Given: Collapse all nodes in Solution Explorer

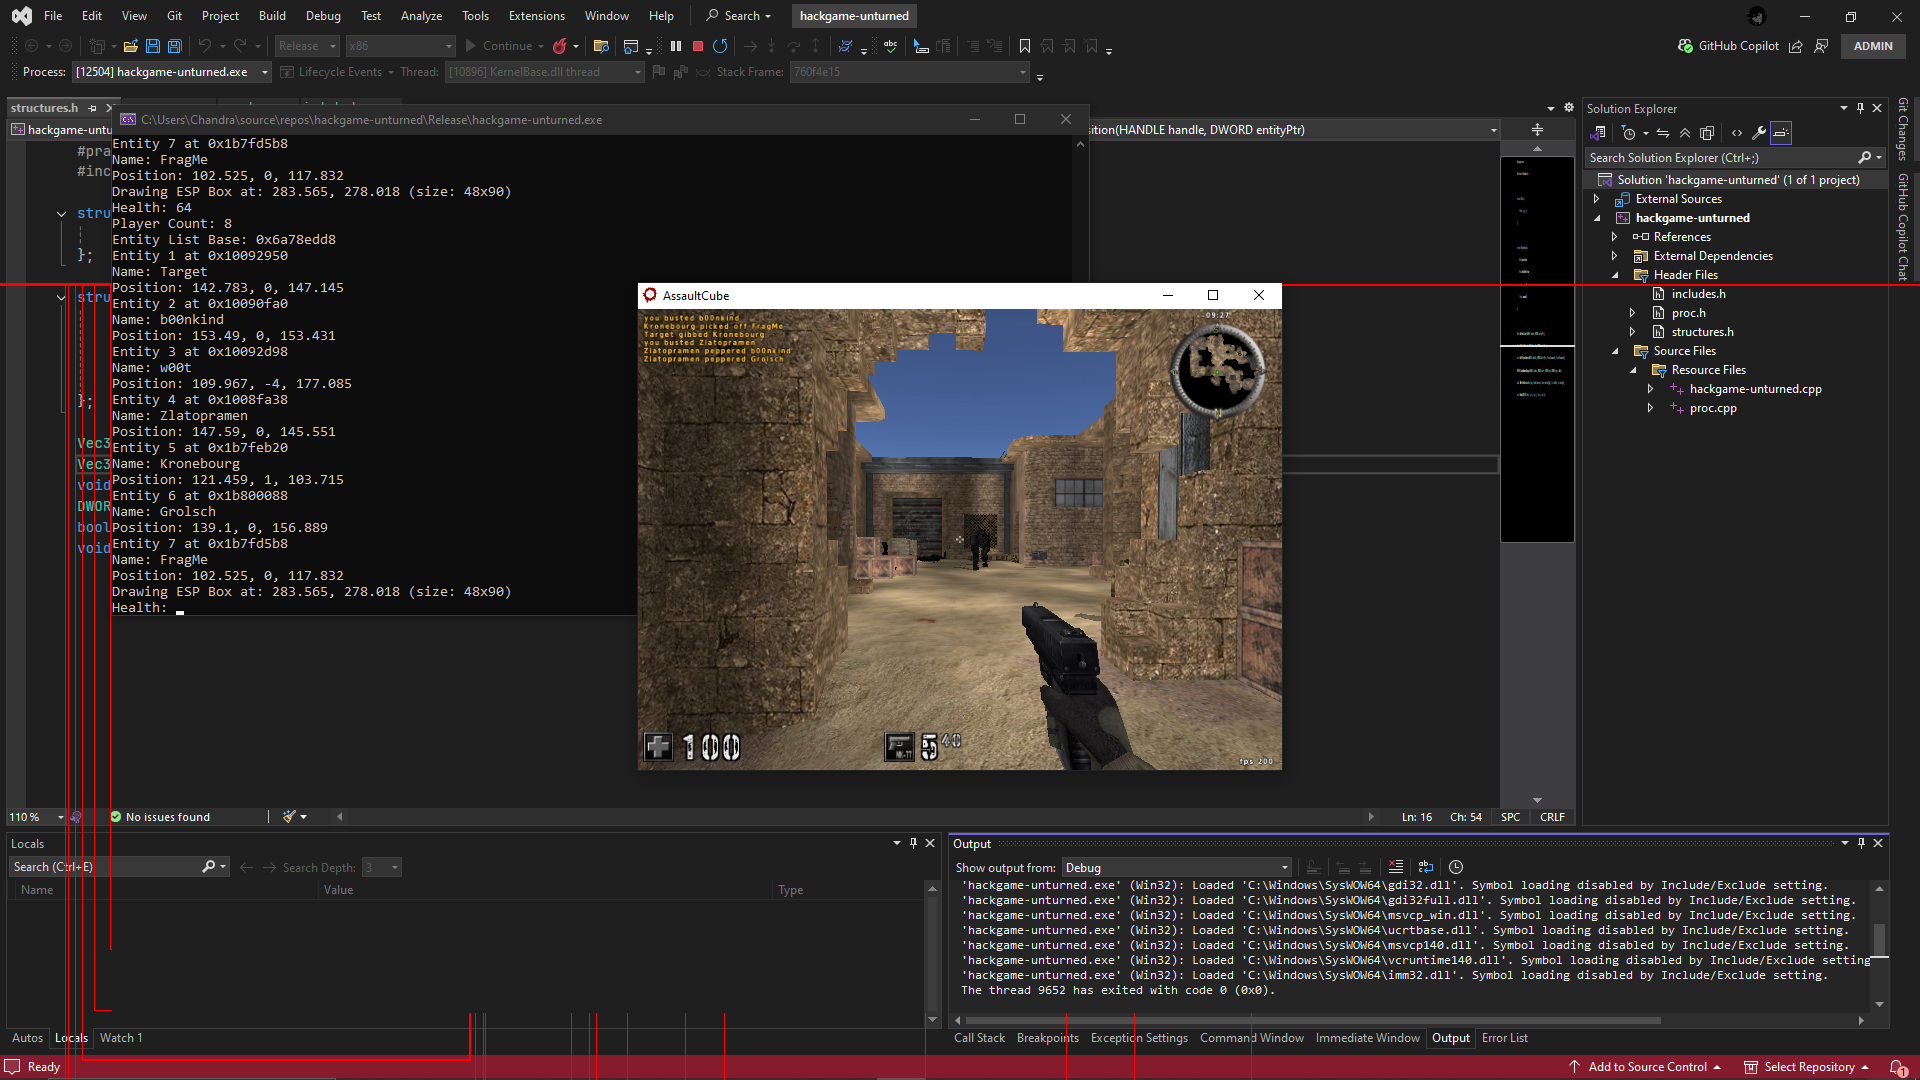Looking at the screenshot, I should 1685,133.
